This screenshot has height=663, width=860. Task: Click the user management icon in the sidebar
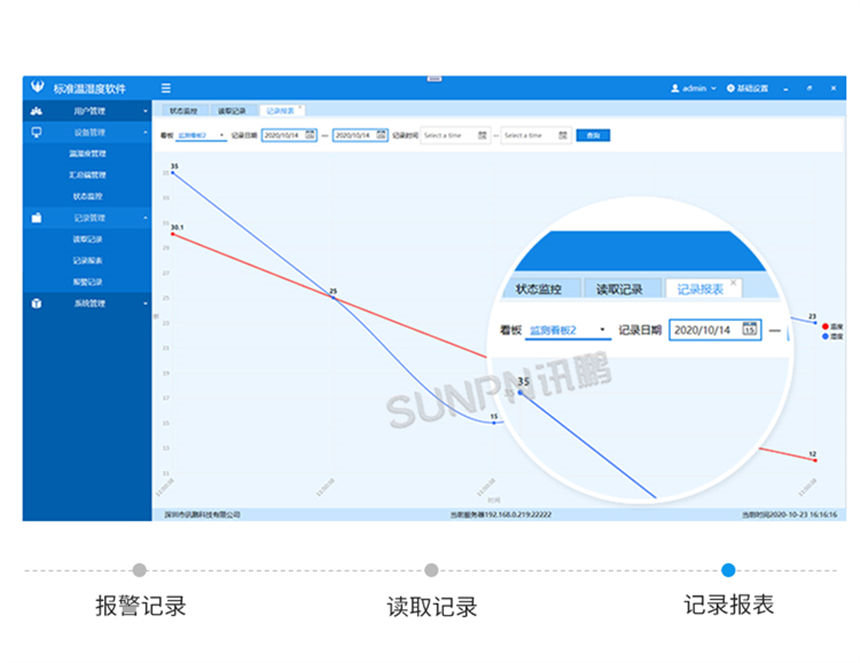pos(36,110)
